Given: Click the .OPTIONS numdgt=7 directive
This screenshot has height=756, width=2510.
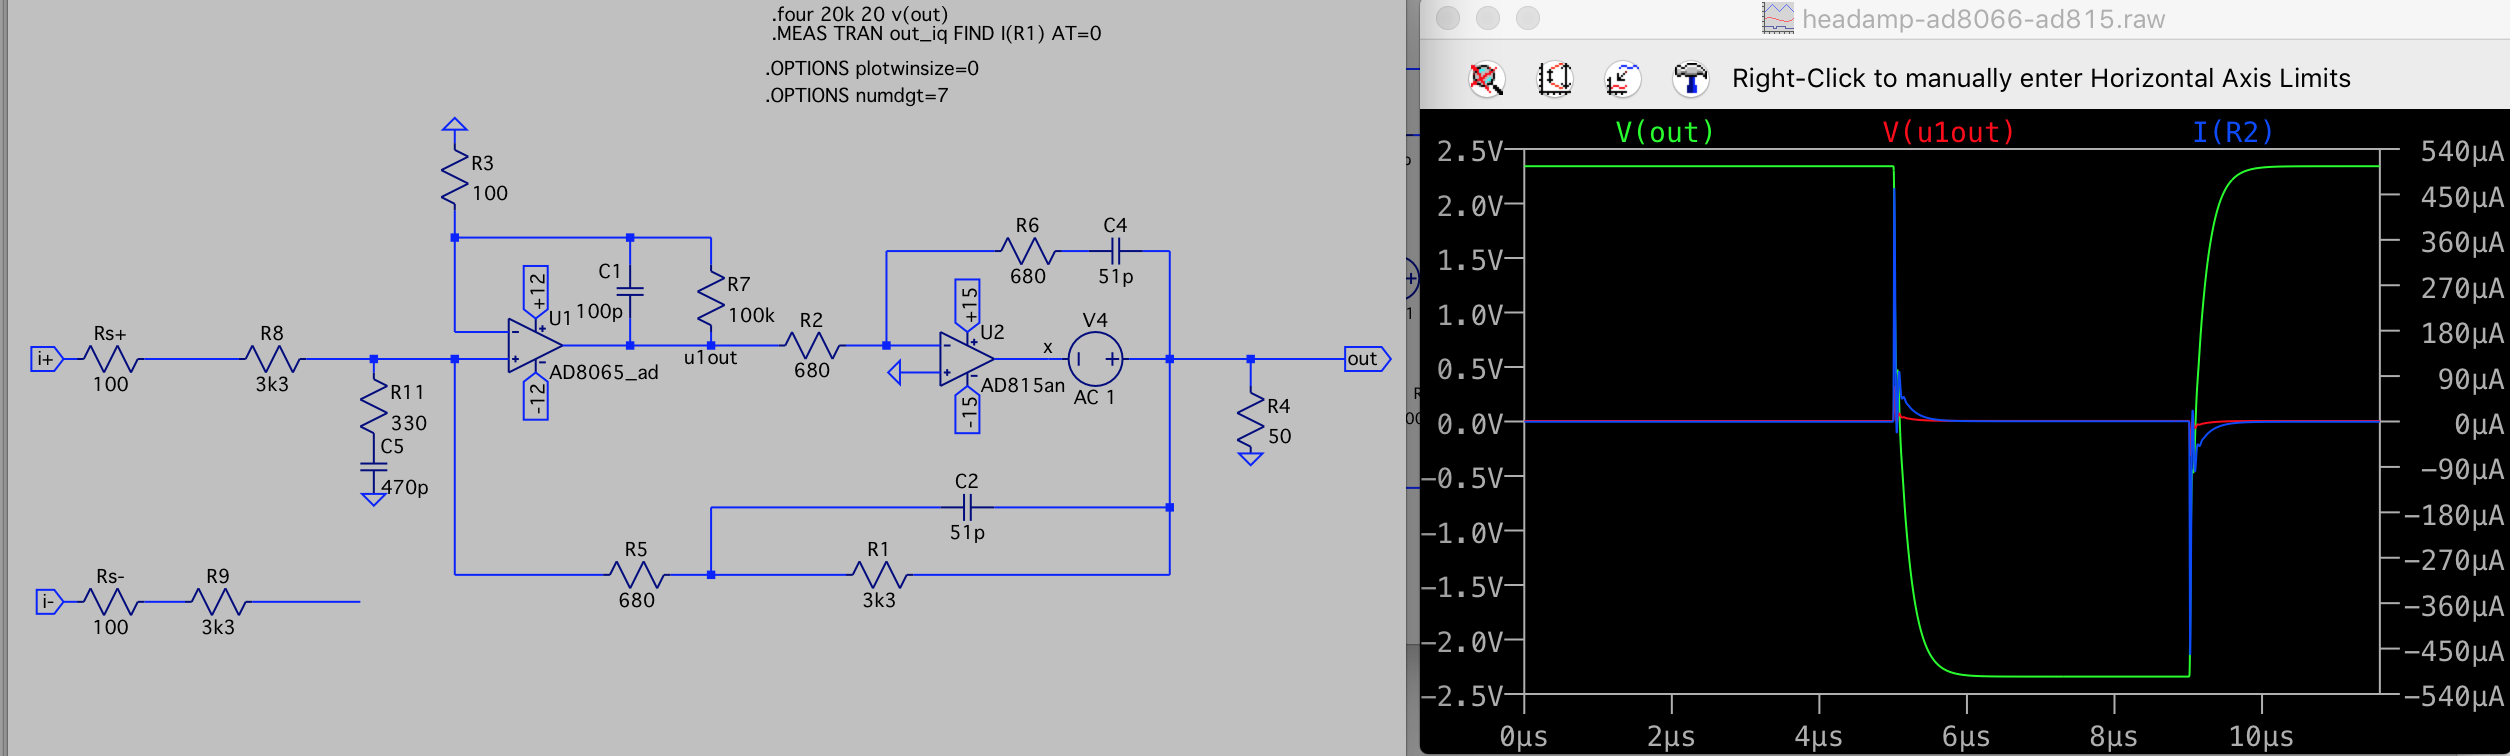Looking at the screenshot, I should pyautogui.click(x=857, y=95).
